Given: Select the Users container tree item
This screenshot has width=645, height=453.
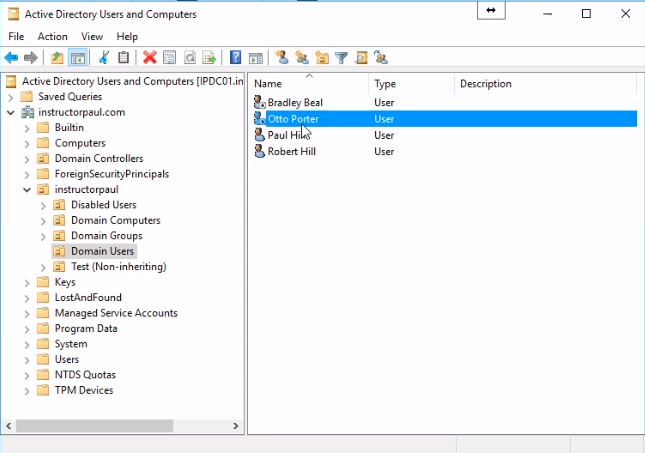Looking at the screenshot, I should coord(67,359).
